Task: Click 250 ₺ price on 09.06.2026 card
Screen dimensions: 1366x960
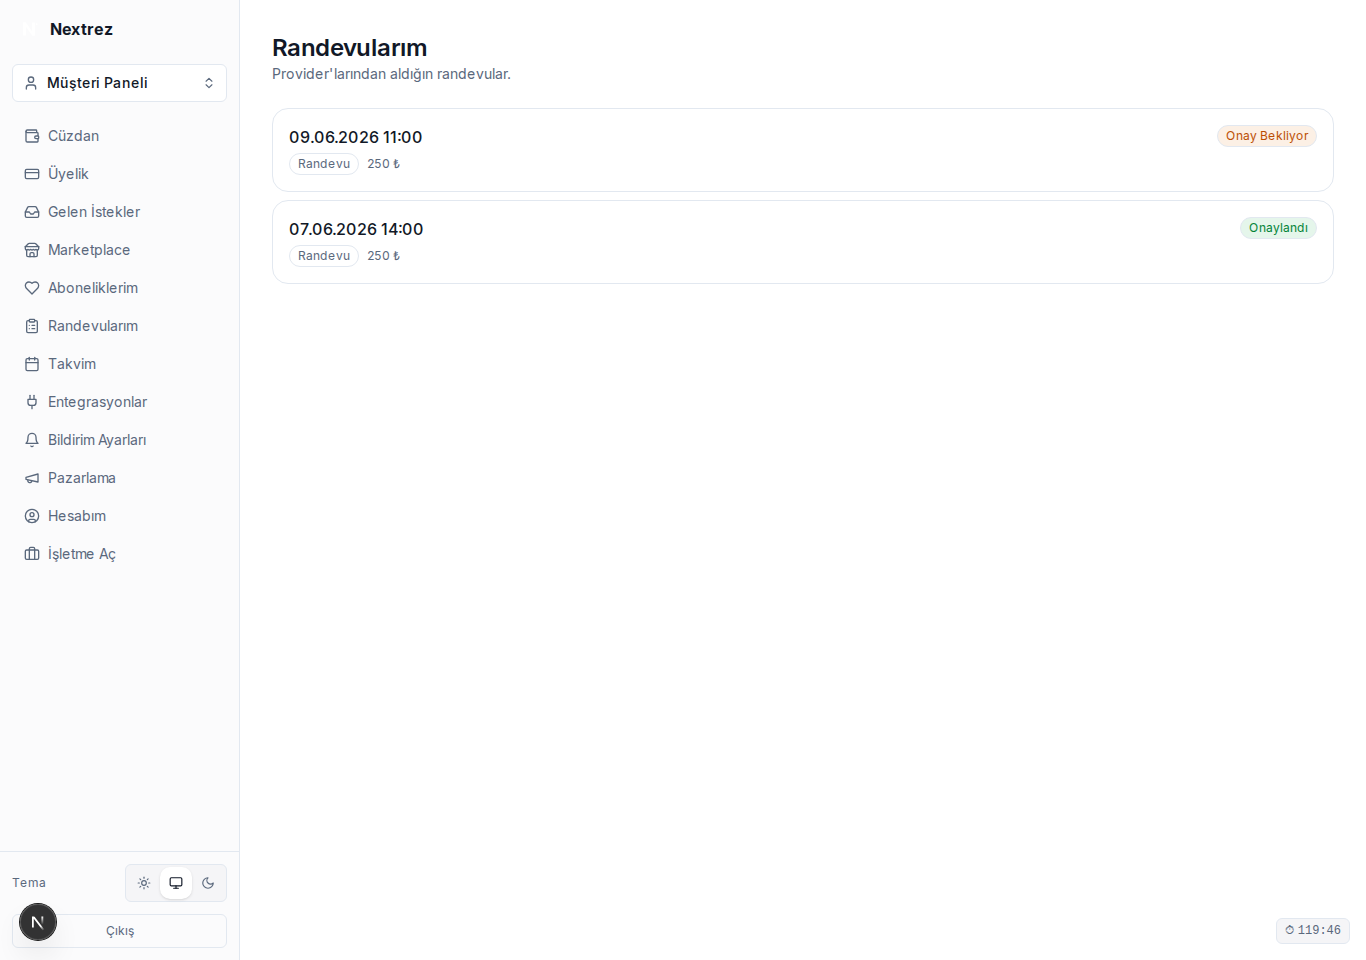Action: coord(383,164)
